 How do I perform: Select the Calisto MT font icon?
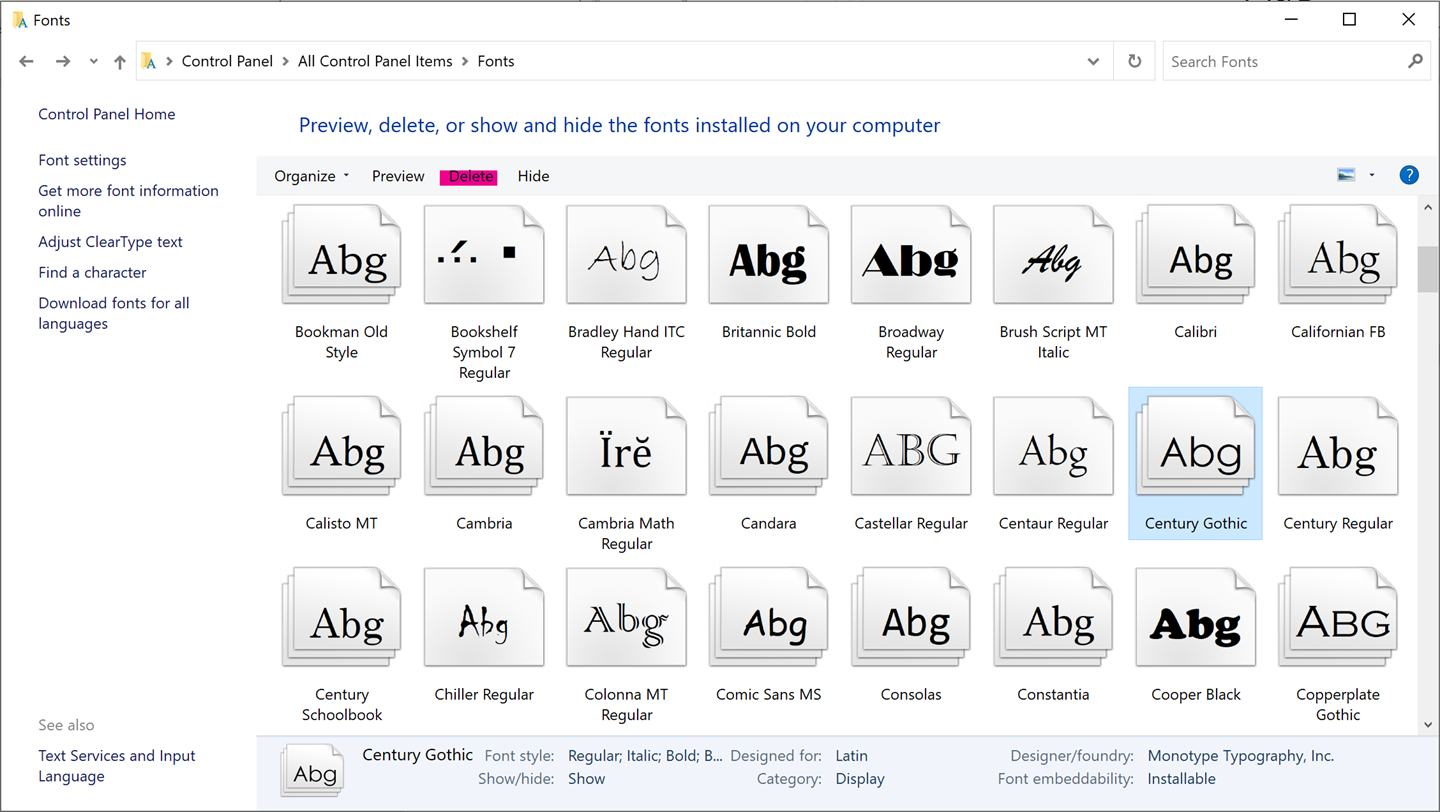point(341,446)
